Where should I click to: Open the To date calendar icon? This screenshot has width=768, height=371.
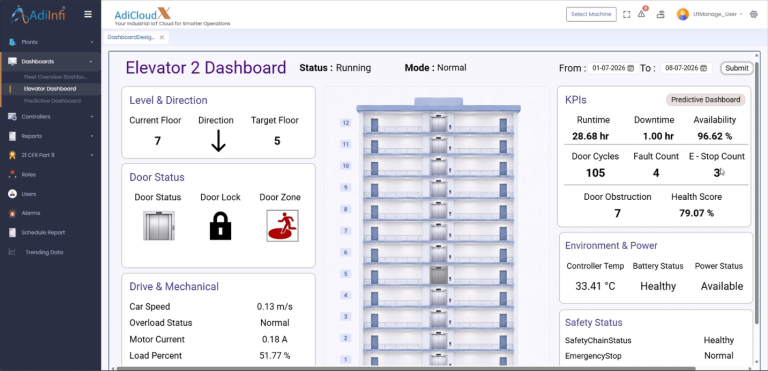point(703,68)
